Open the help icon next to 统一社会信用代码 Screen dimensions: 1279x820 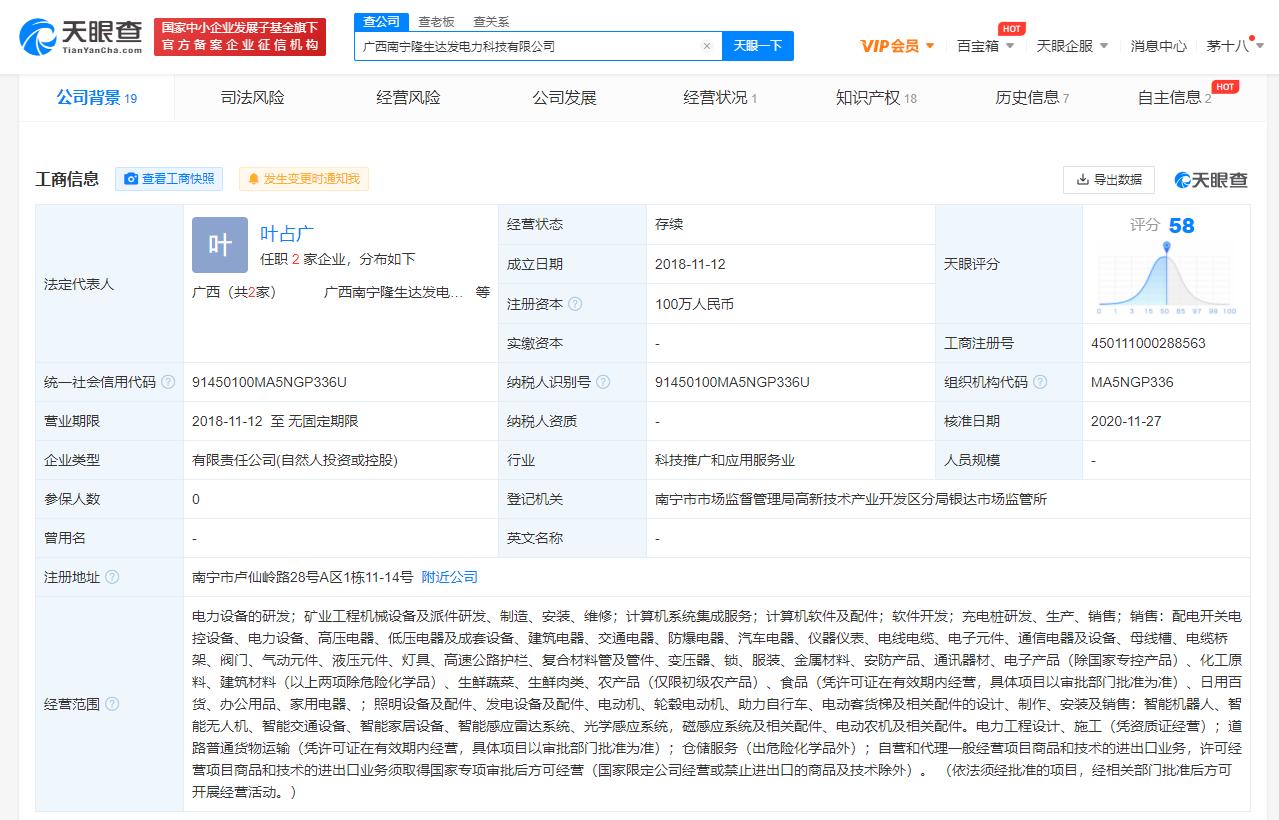168,382
